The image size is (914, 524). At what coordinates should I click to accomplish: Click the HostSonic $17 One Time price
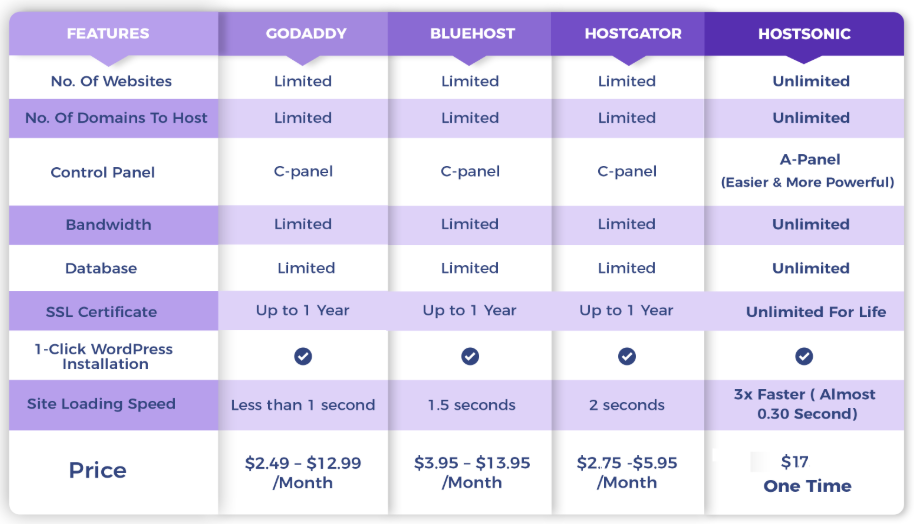(806, 474)
